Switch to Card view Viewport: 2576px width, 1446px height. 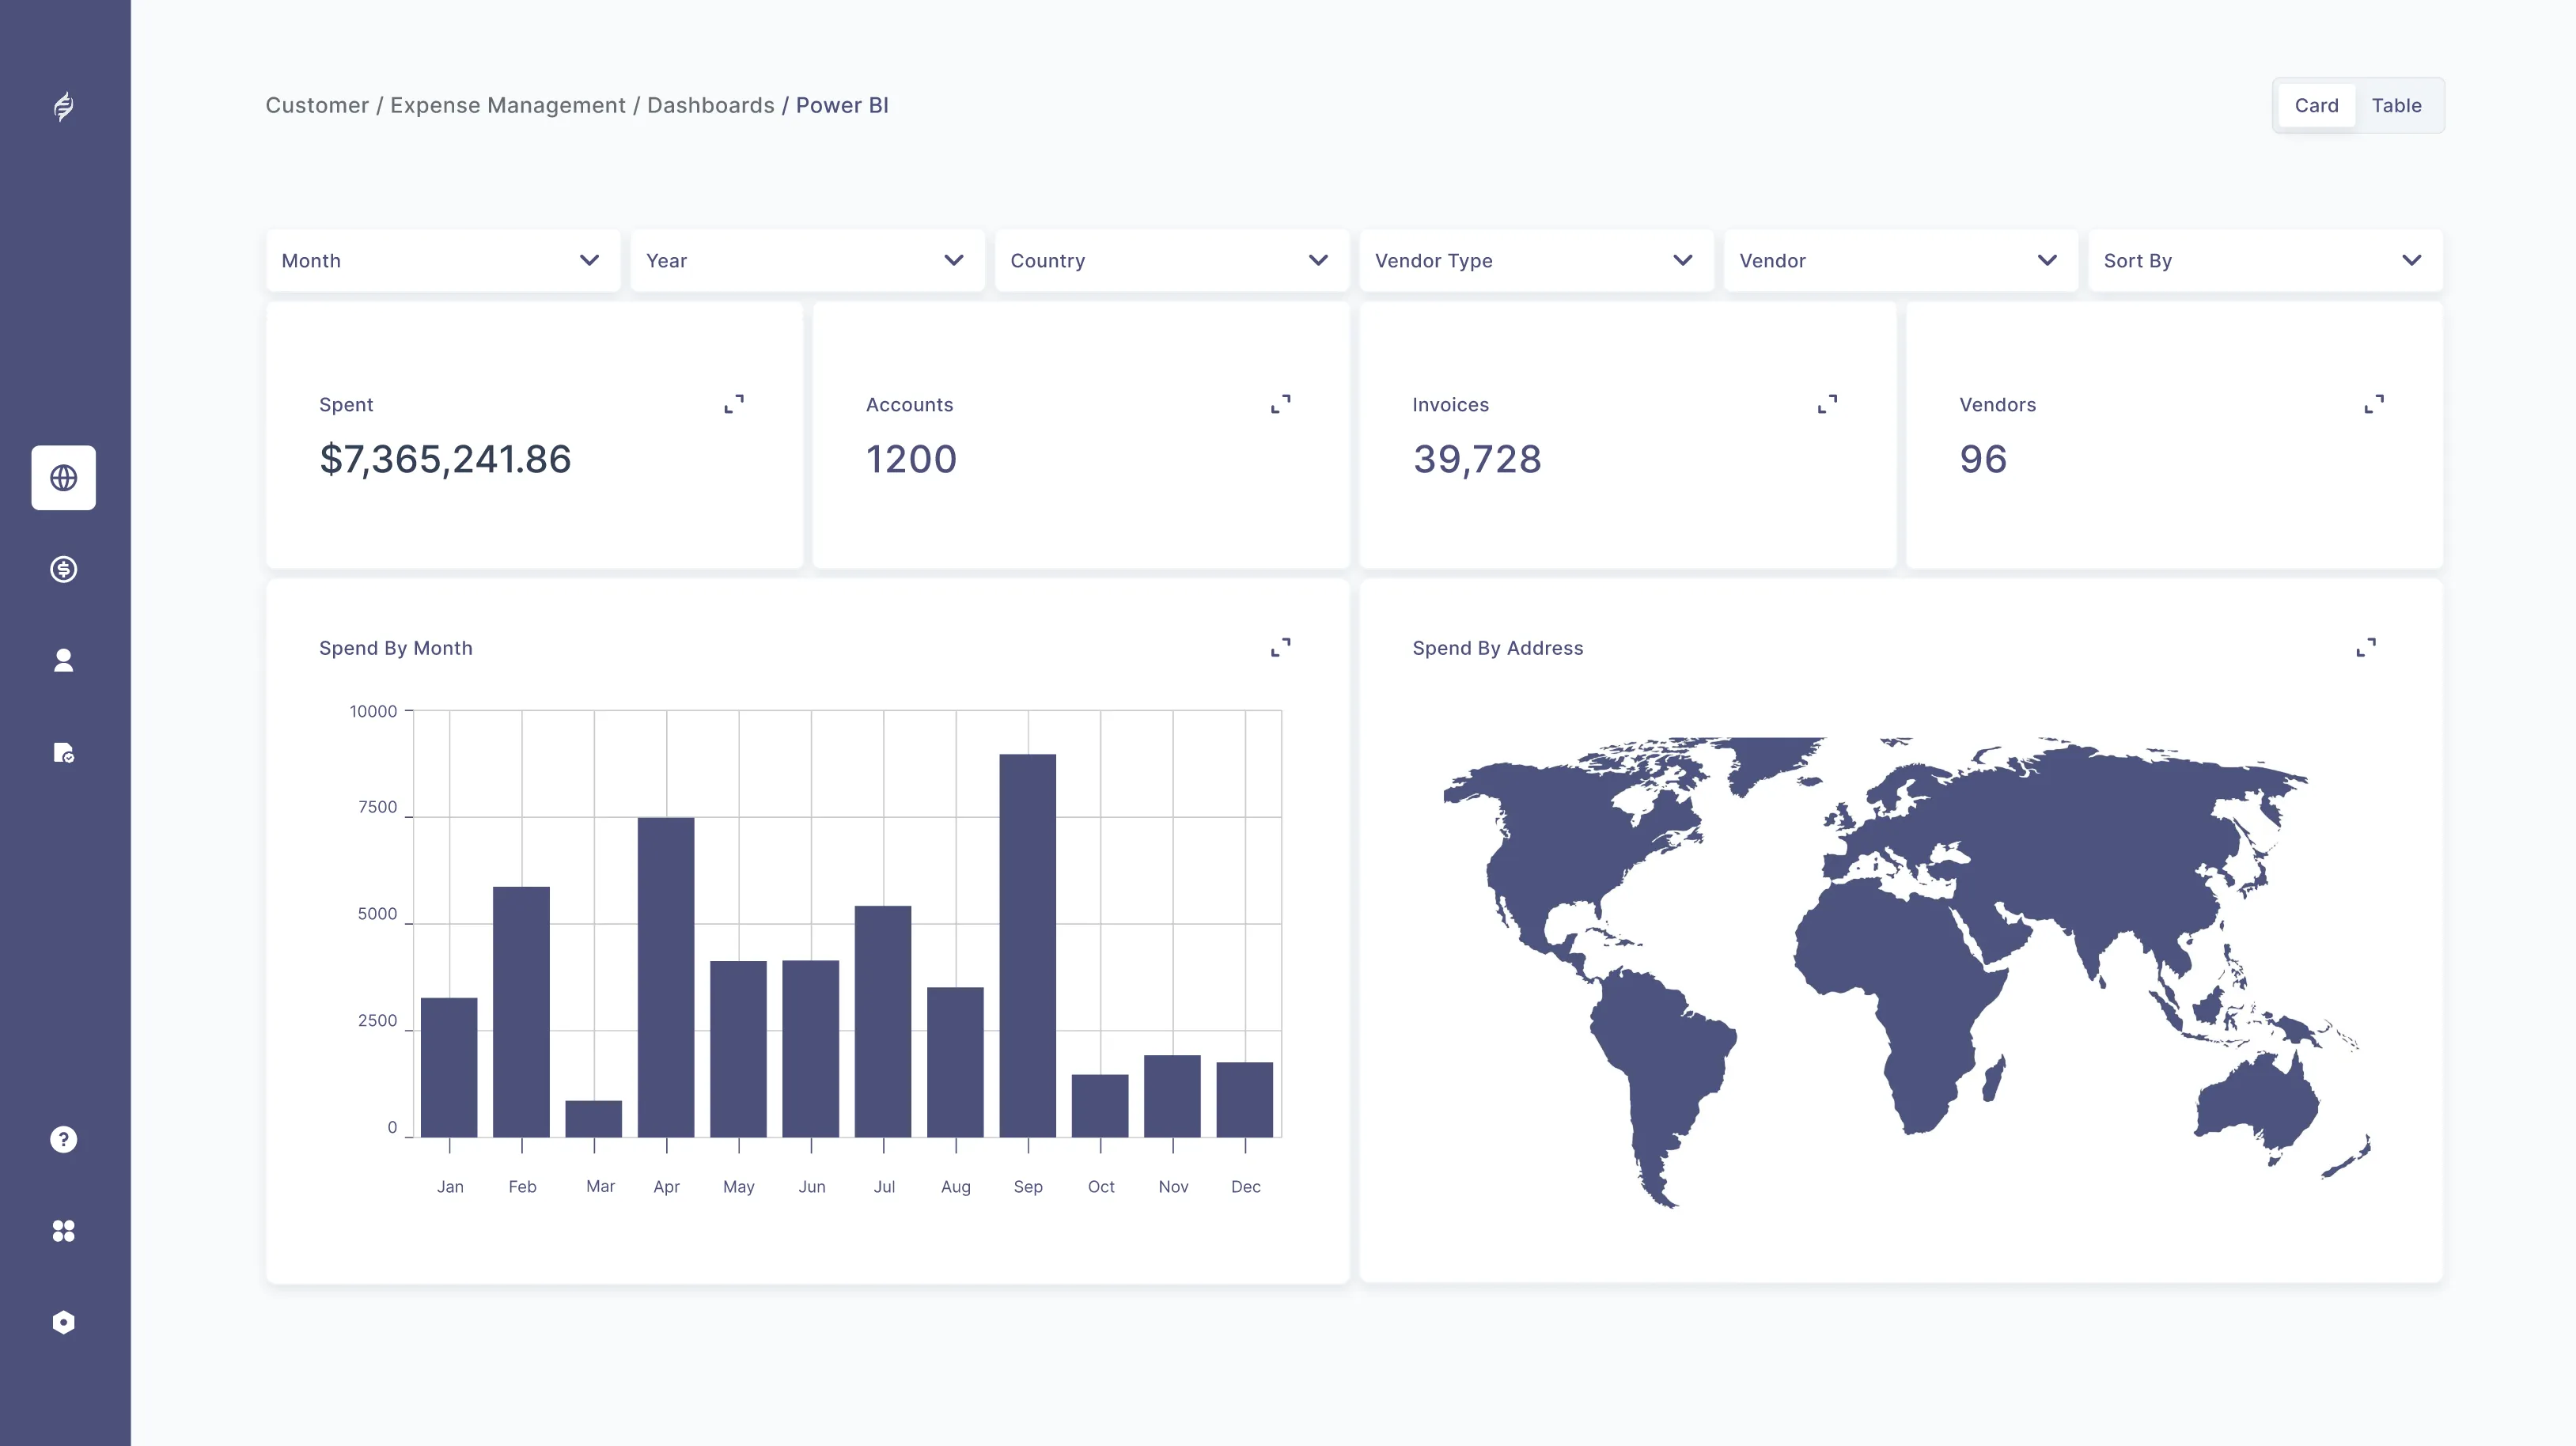pyautogui.click(x=2316, y=106)
